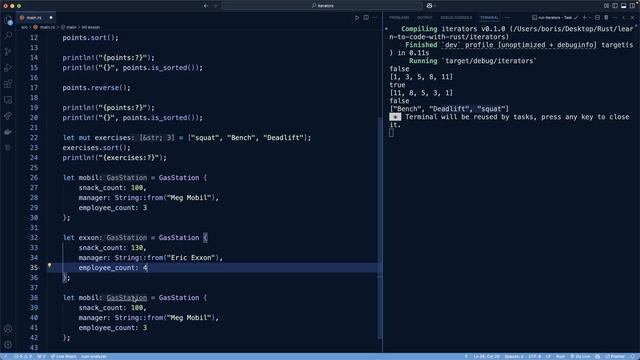Click the terminal cursor input area

click(x=391, y=133)
